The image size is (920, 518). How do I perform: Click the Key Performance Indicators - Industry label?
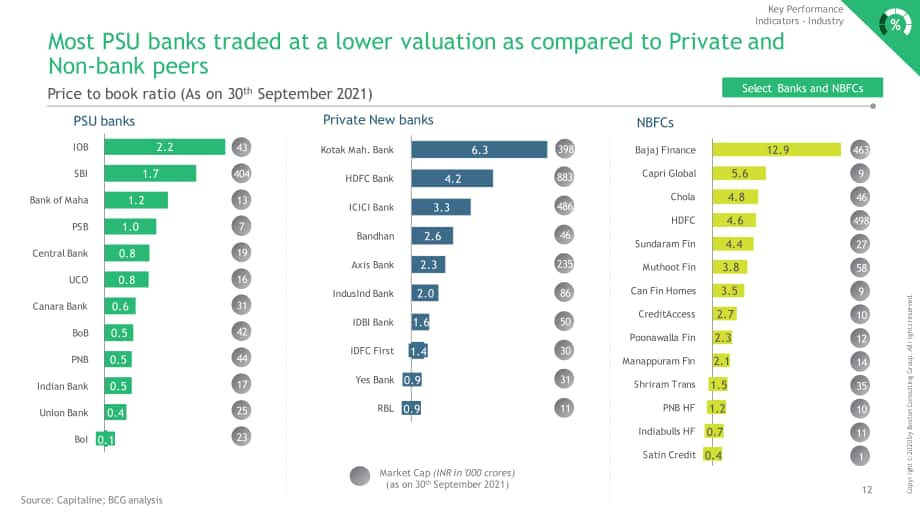[800, 15]
